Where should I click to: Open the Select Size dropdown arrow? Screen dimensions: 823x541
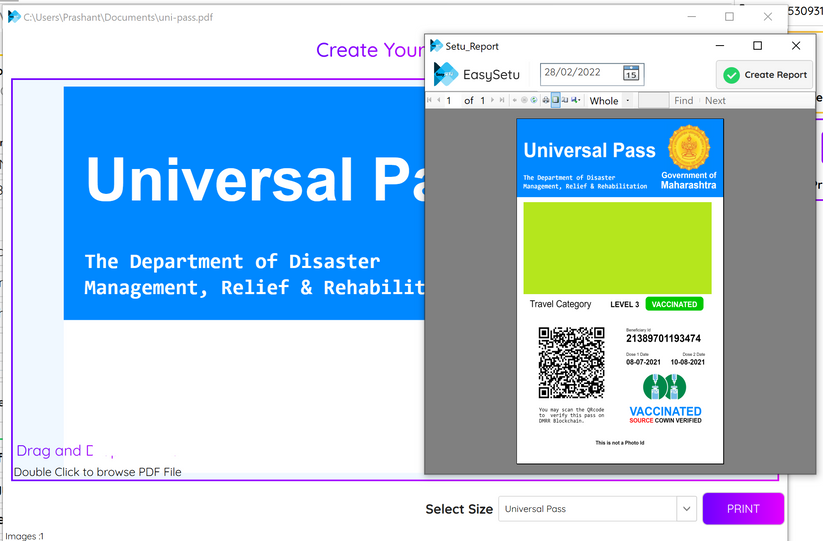click(x=687, y=509)
